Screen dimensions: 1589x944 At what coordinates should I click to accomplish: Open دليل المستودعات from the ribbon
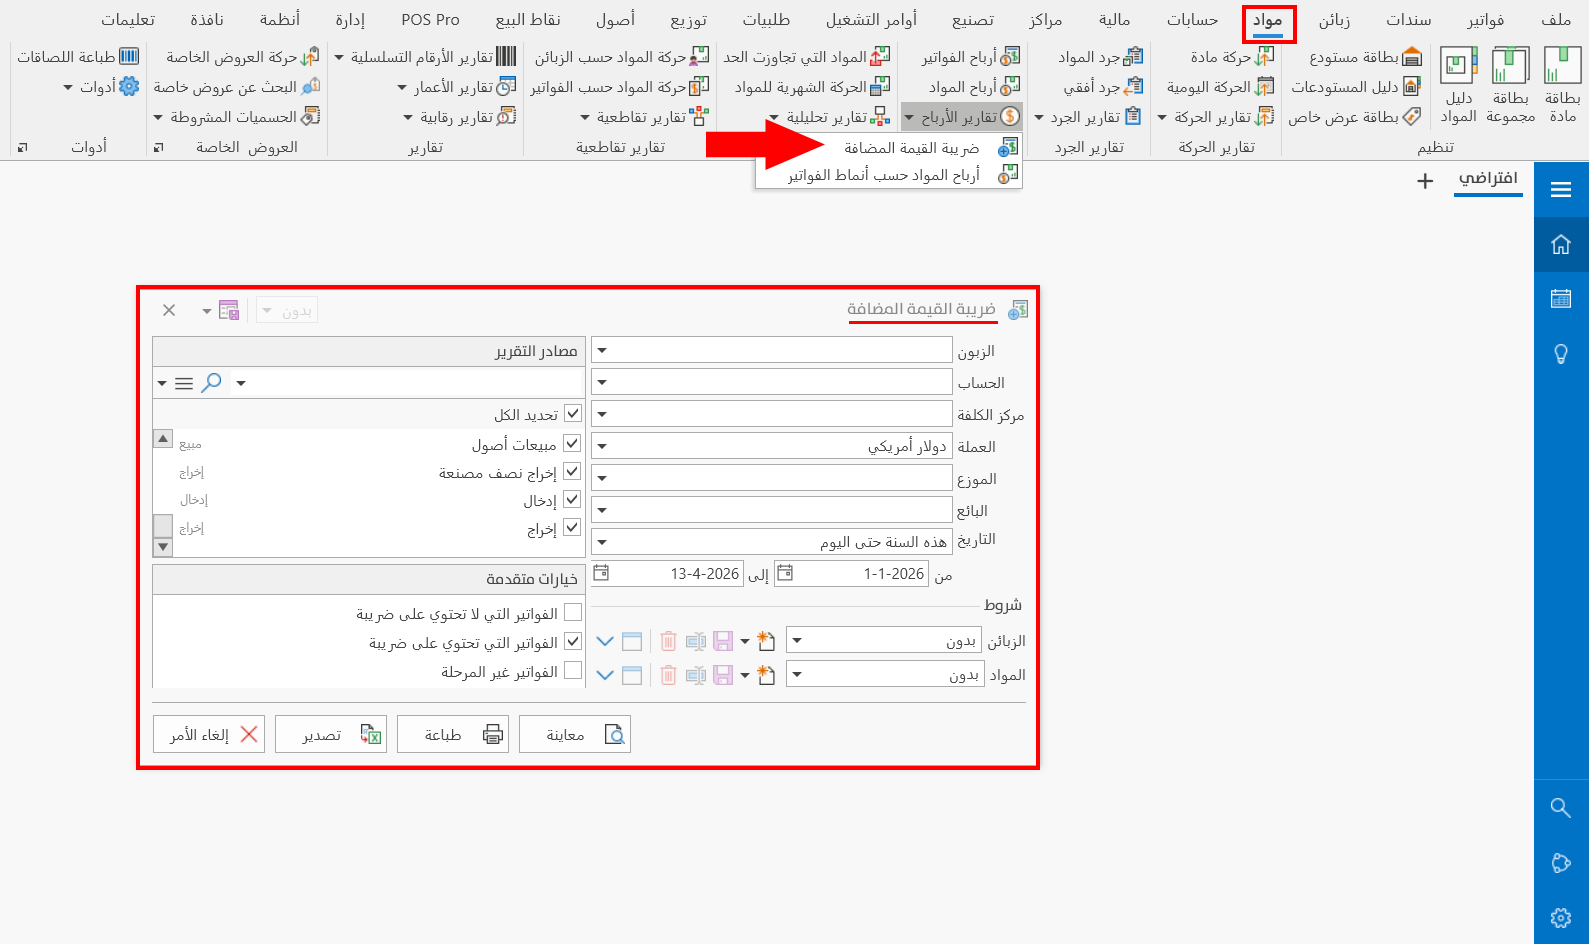click(1356, 87)
